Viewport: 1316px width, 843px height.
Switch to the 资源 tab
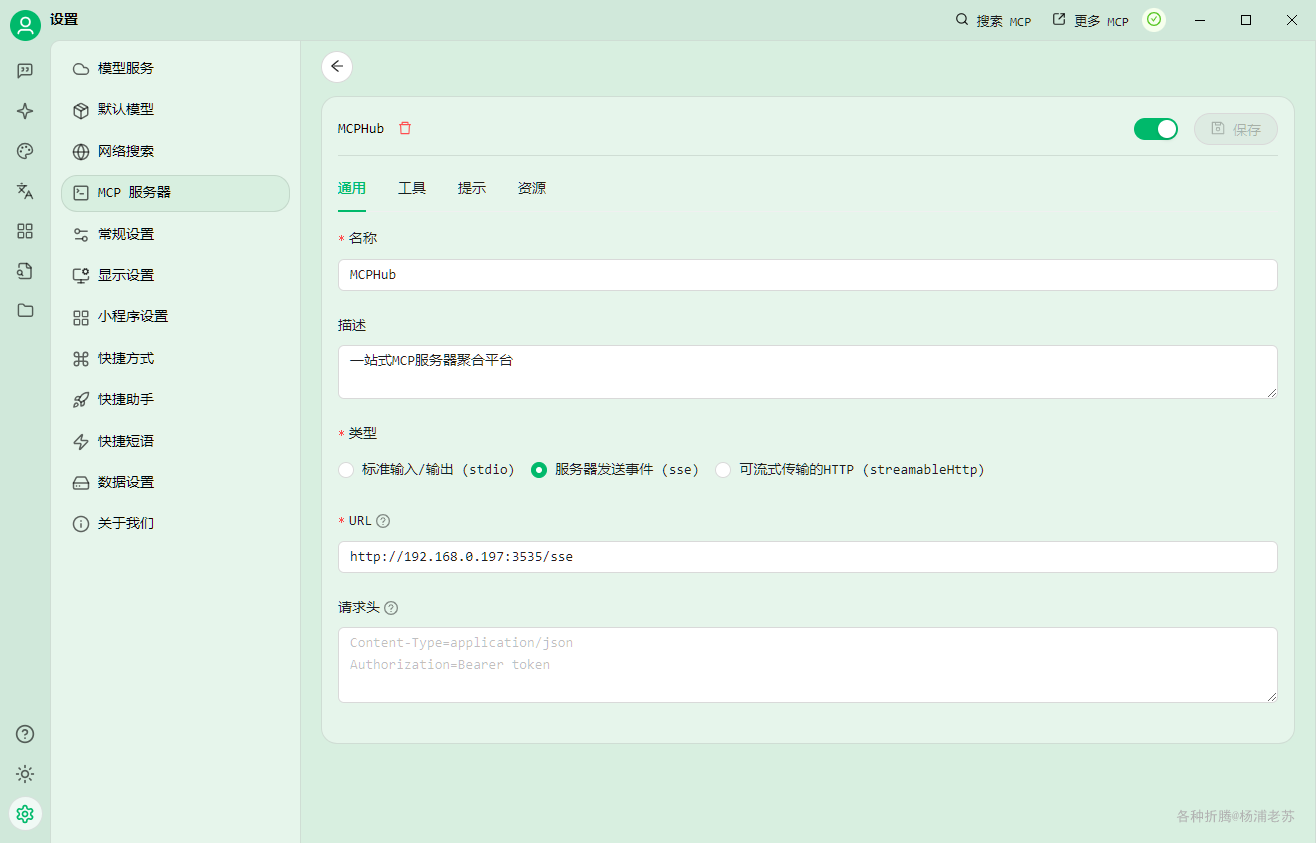coord(532,188)
